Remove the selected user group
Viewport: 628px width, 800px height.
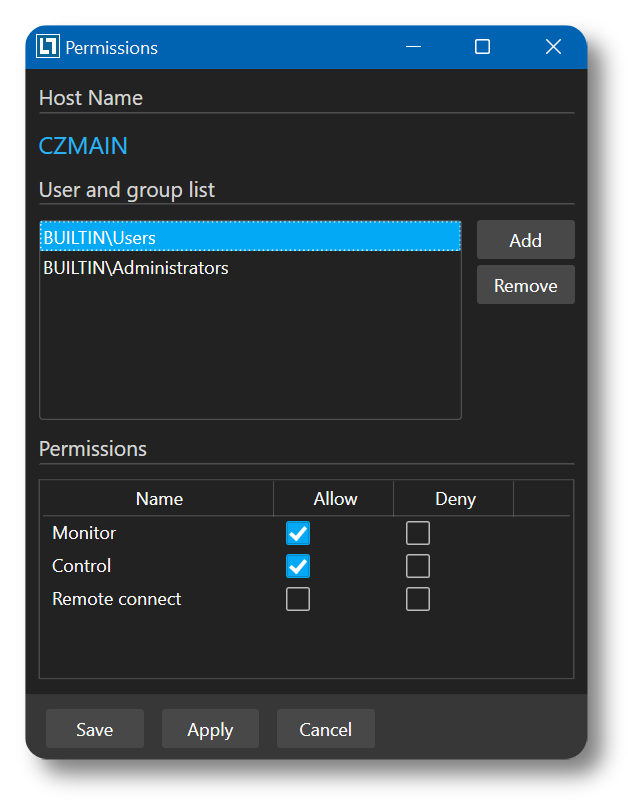(525, 284)
